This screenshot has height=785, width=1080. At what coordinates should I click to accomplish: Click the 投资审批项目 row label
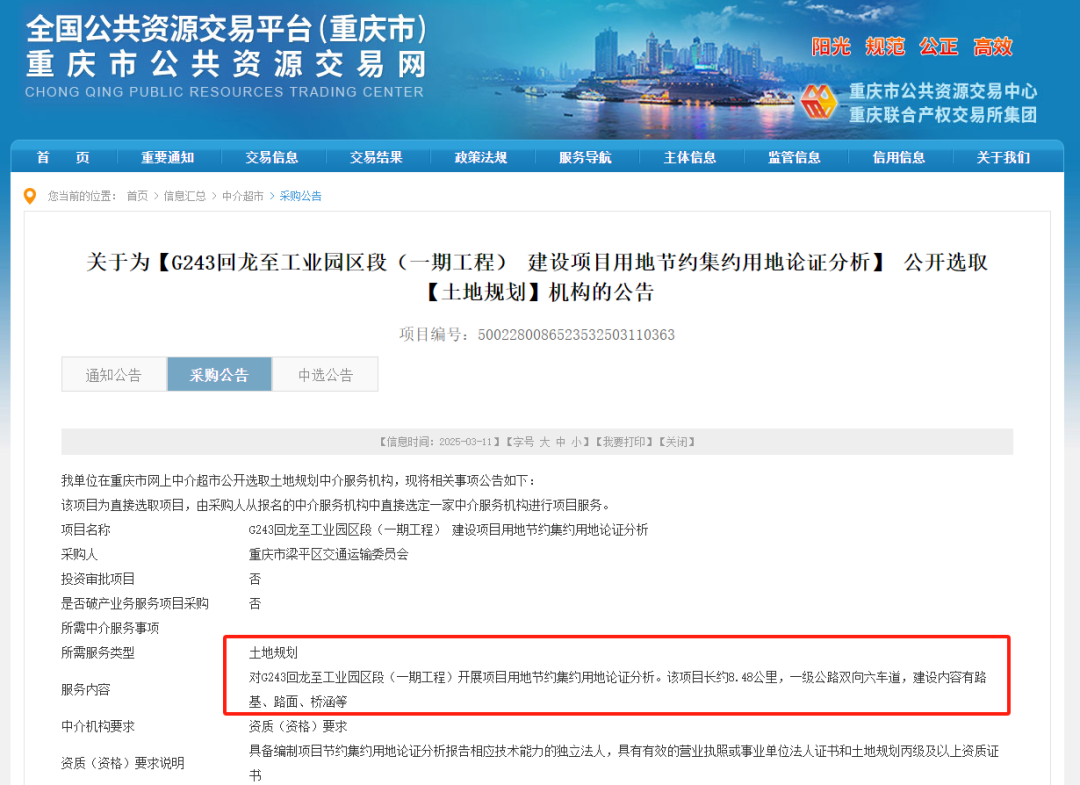click(98, 579)
